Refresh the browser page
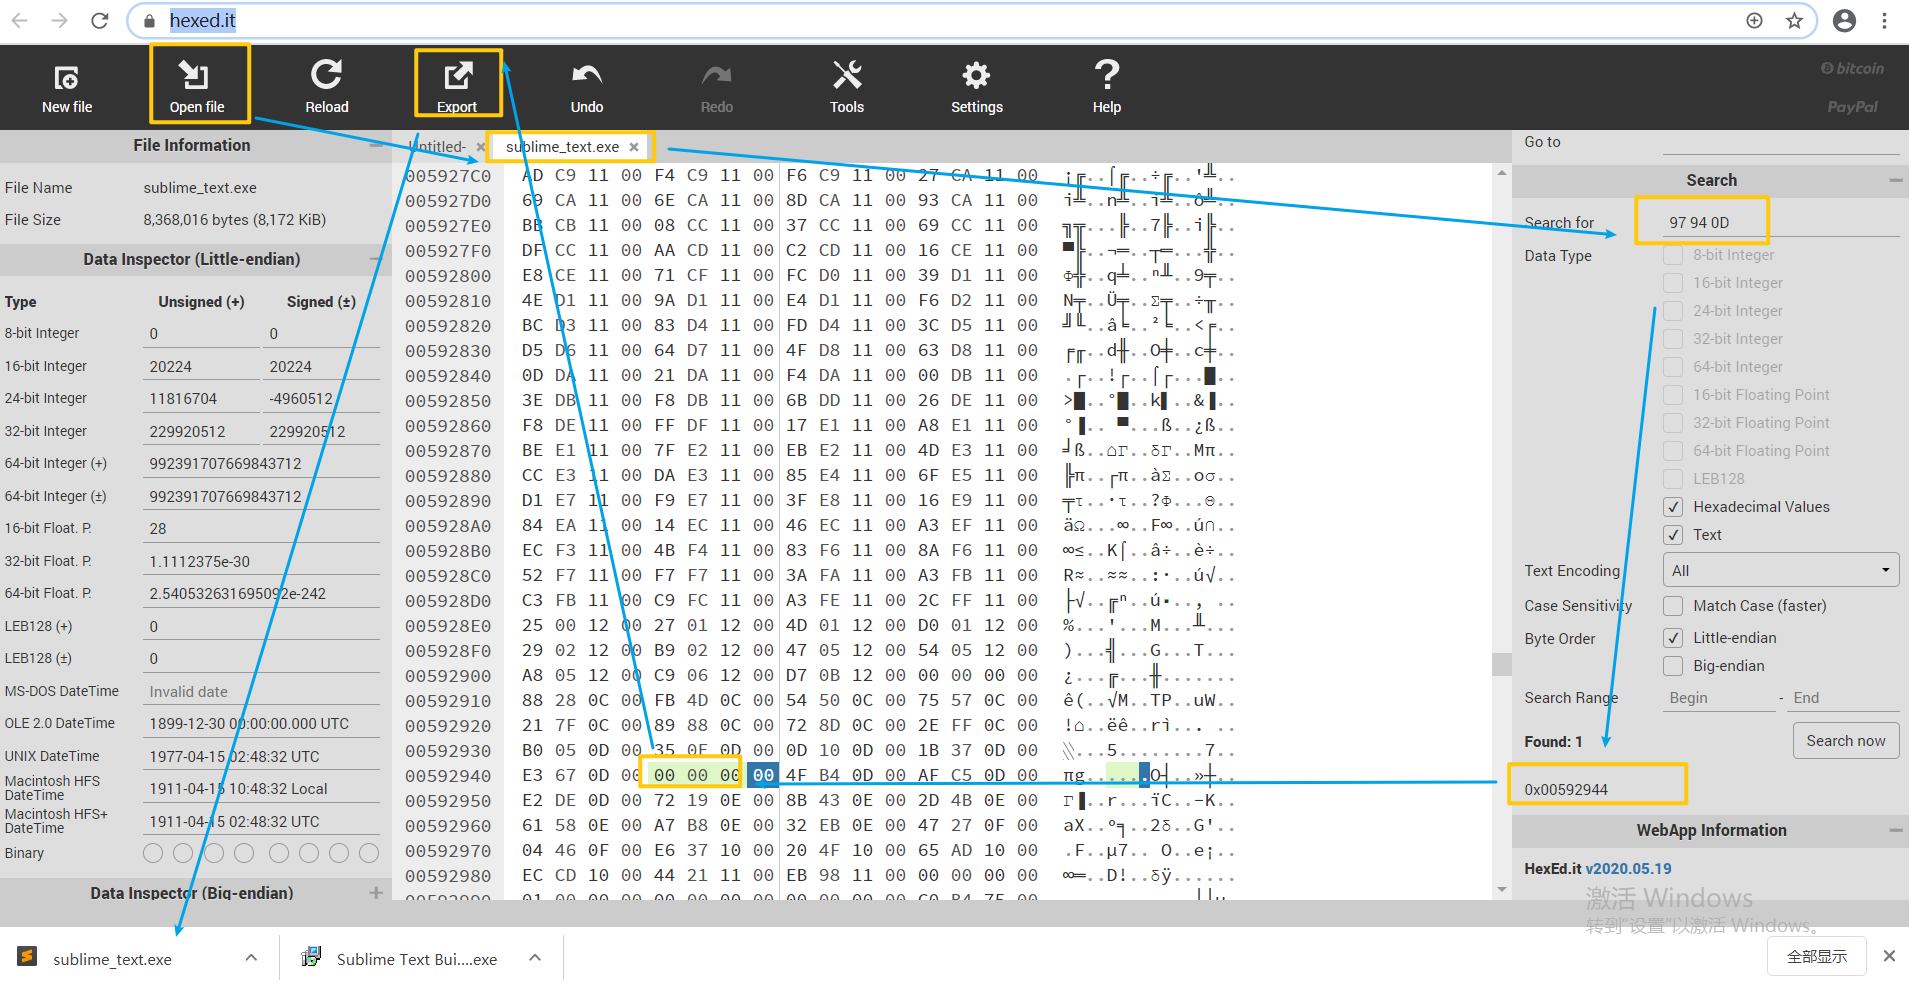 (100, 20)
